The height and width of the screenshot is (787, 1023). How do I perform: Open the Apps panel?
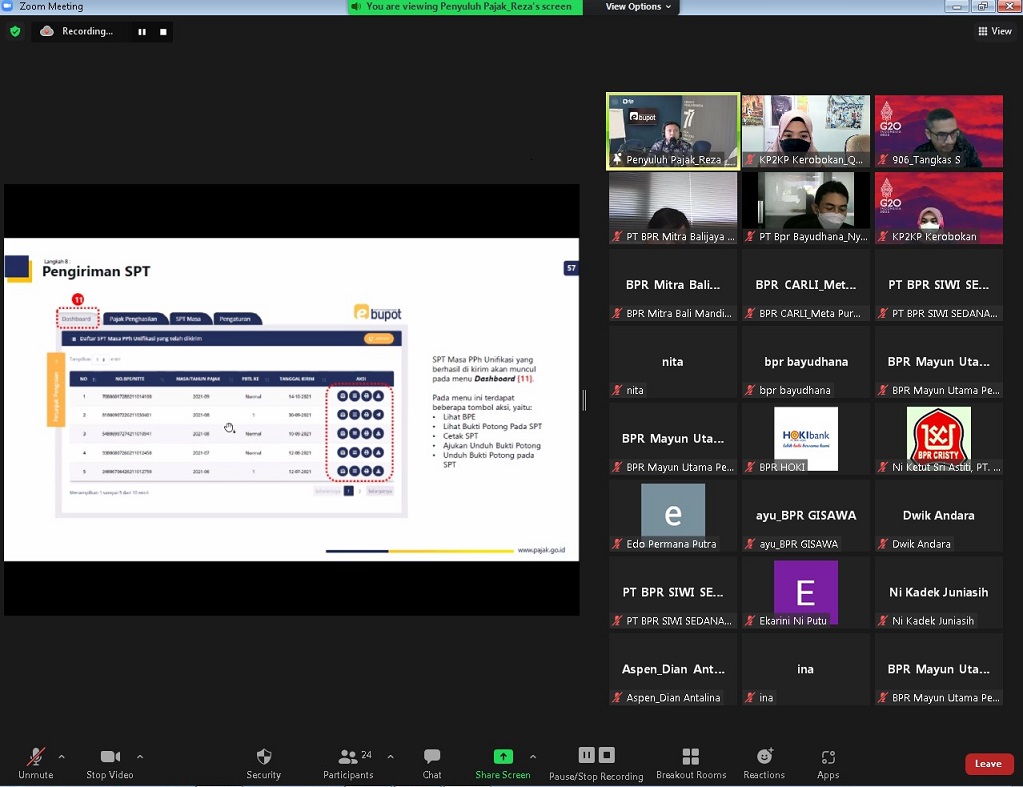coord(827,757)
